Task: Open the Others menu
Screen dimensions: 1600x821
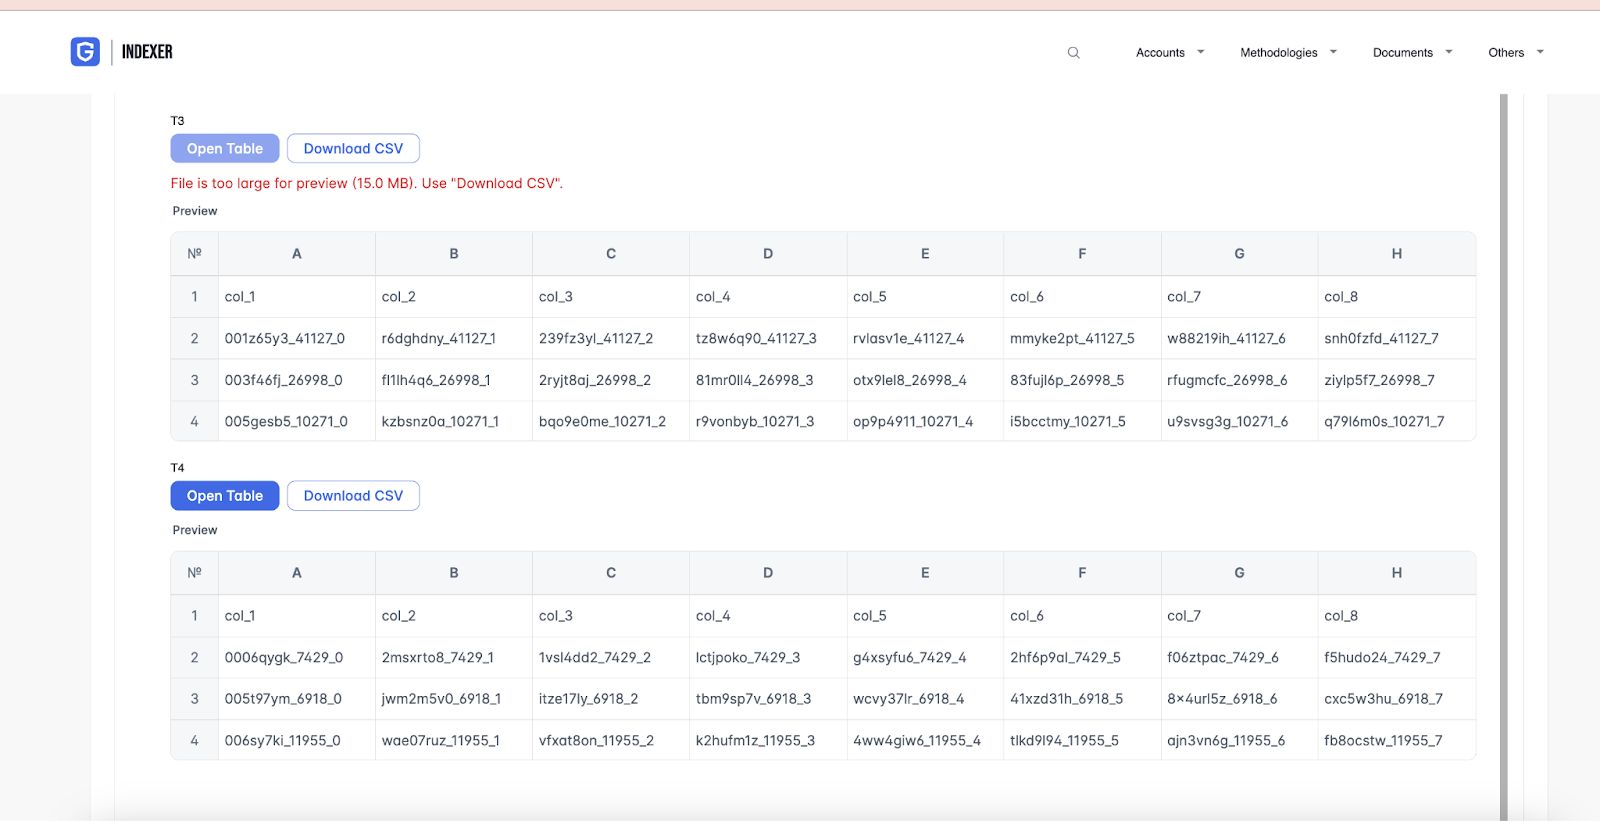Action: pos(1515,53)
